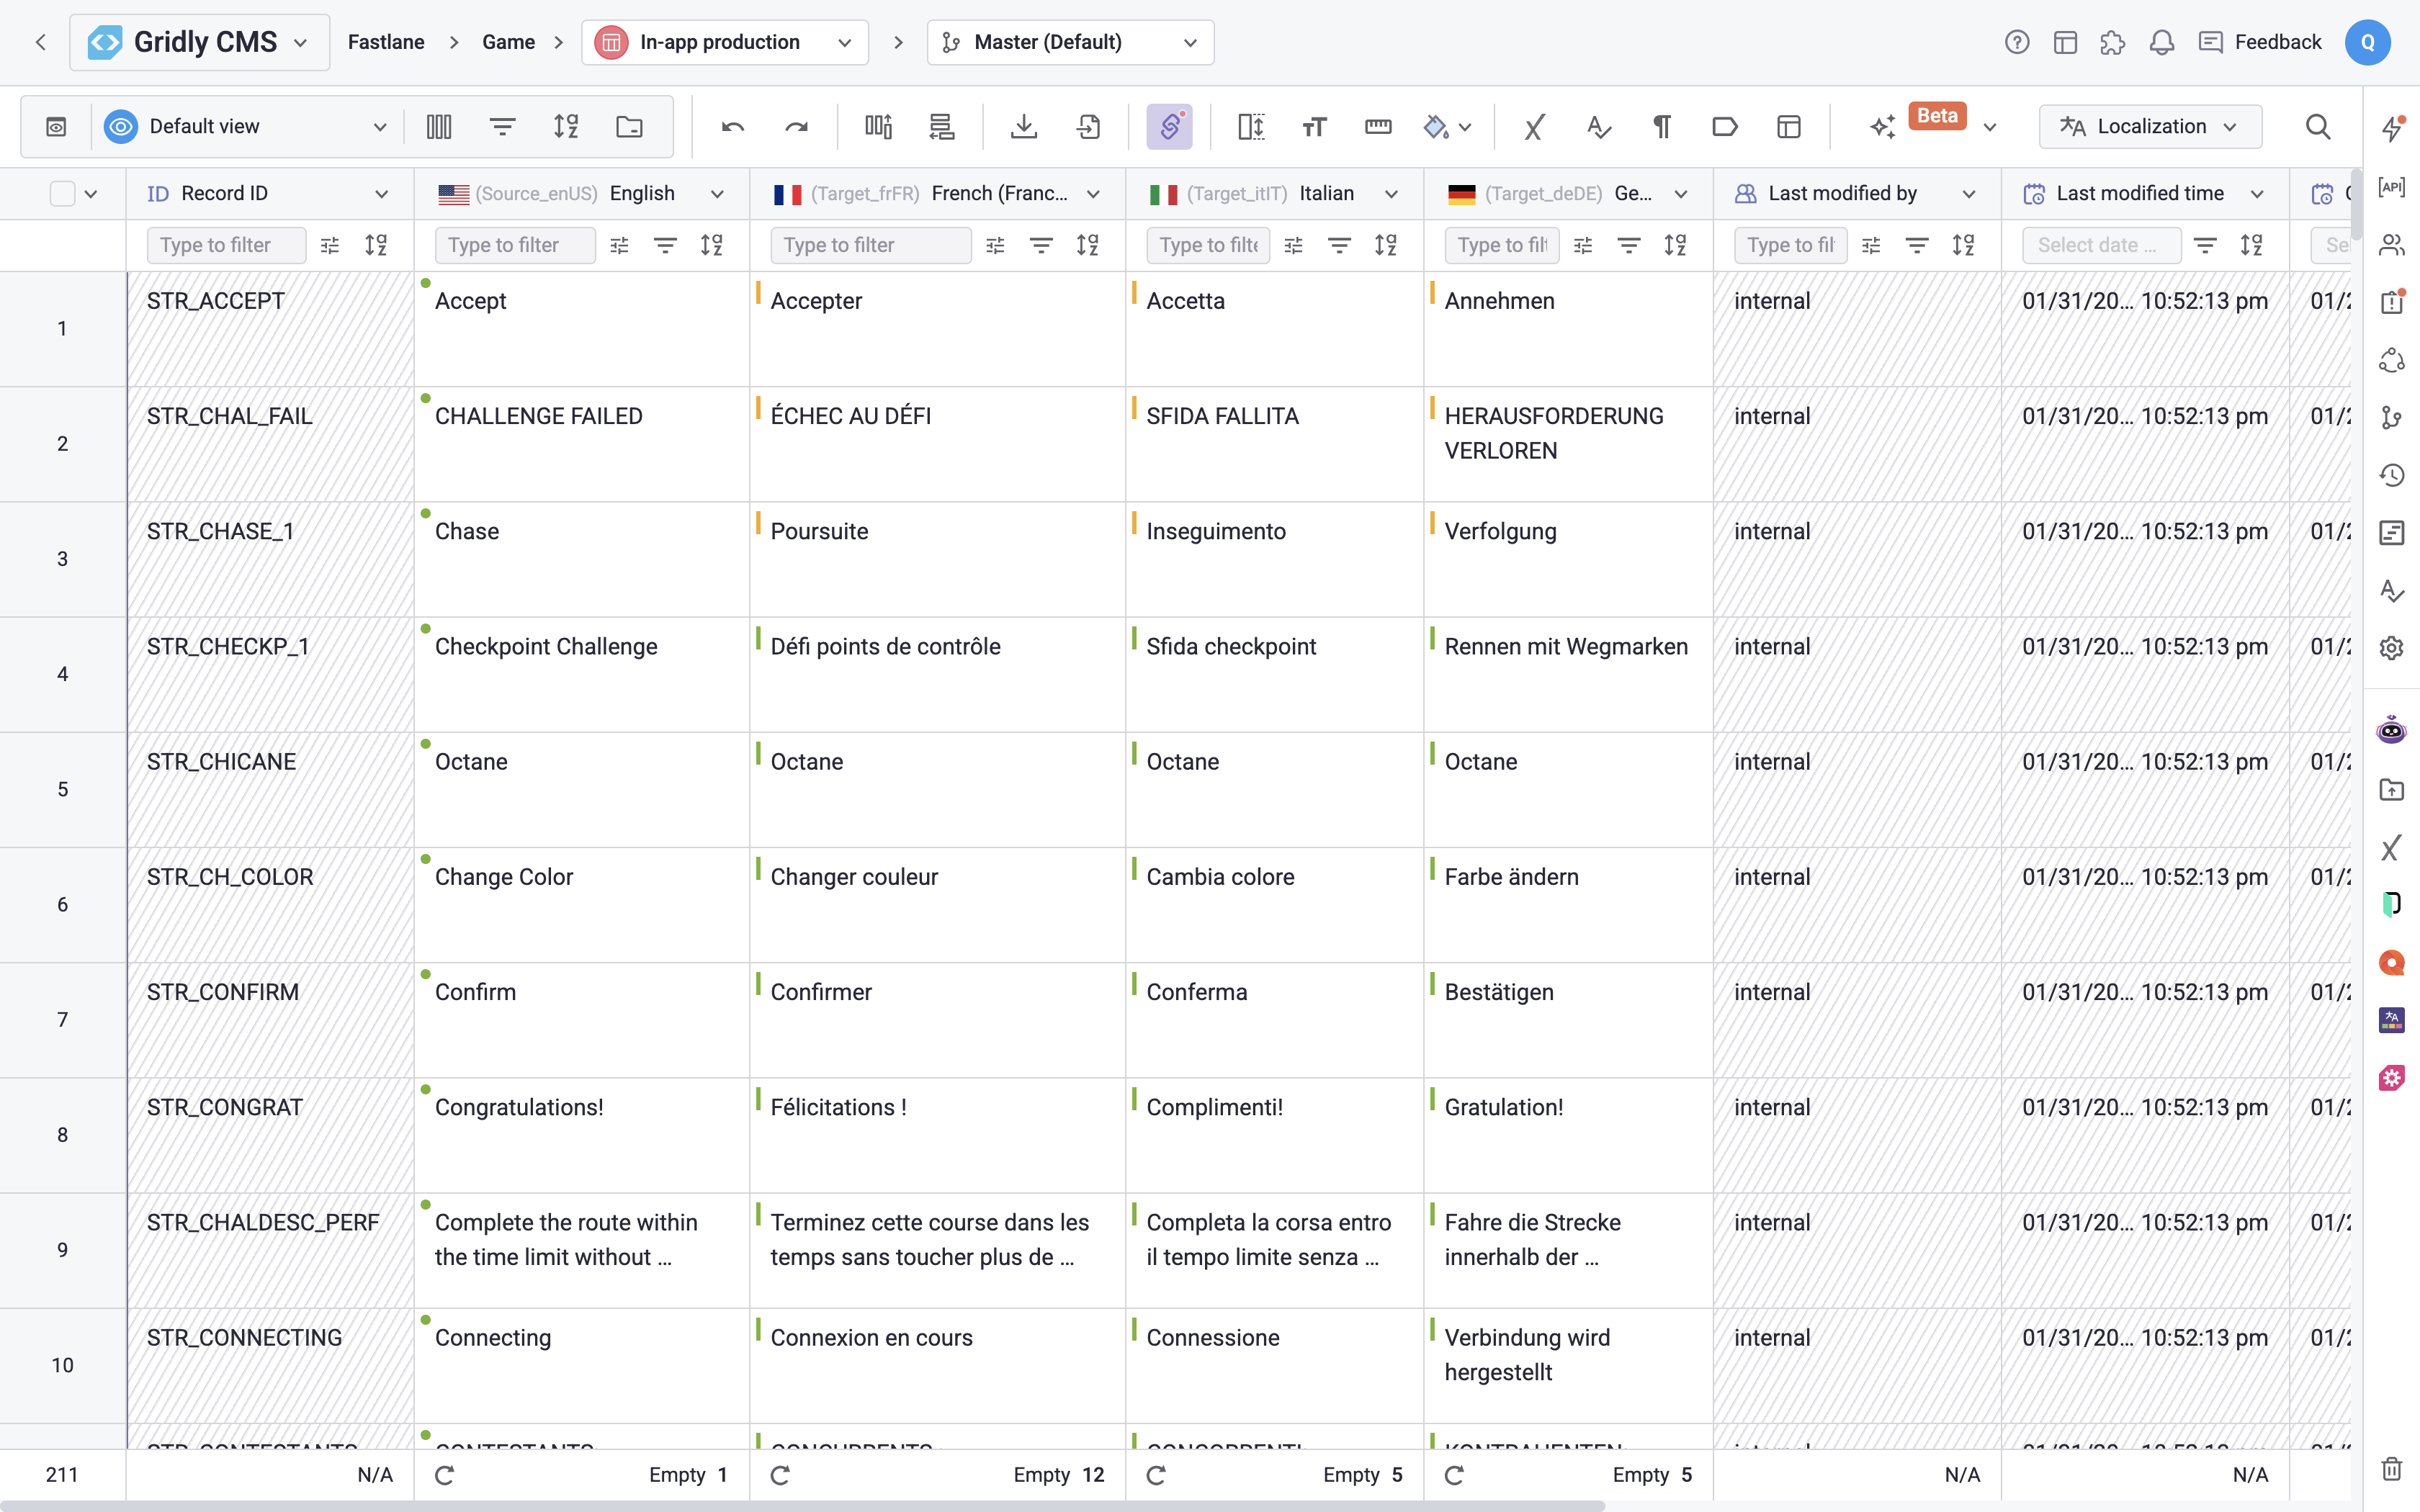The width and height of the screenshot is (2420, 1512).
Task: Open the history icon in sidebar
Action: (x=2391, y=475)
